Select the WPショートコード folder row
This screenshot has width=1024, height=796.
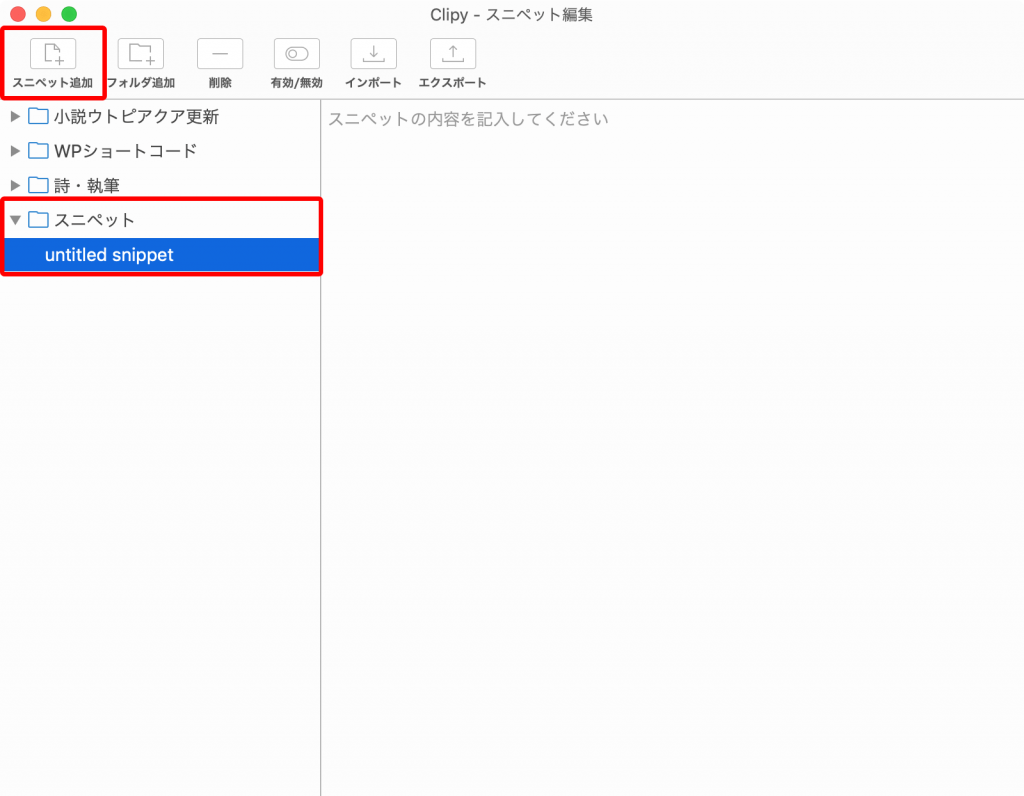pyautogui.click(x=160, y=151)
